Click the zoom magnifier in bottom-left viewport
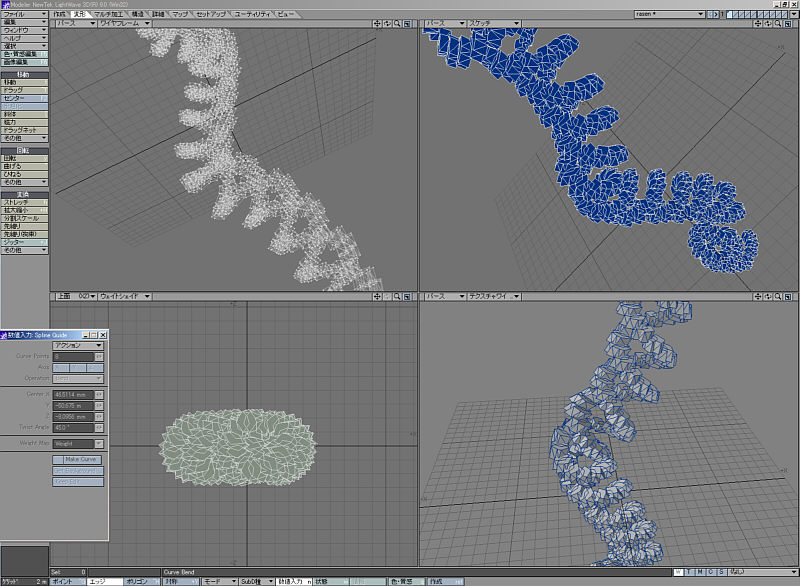 pyautogui.click(x=398, y=296)
